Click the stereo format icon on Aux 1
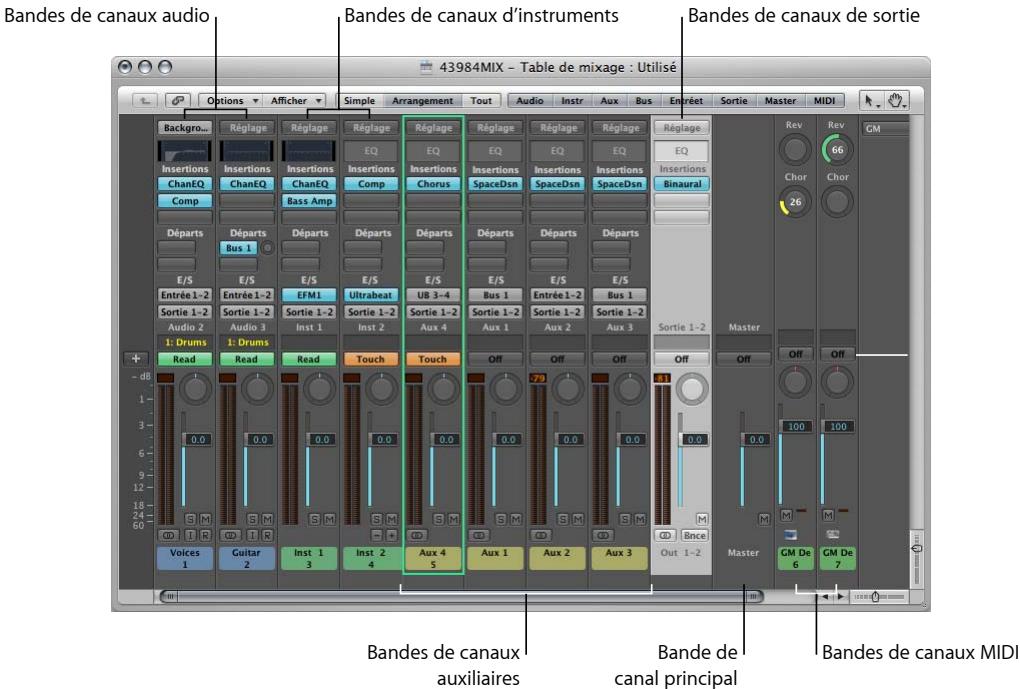The width and height of the screenshot is (1020, 689). click(479, 535)
